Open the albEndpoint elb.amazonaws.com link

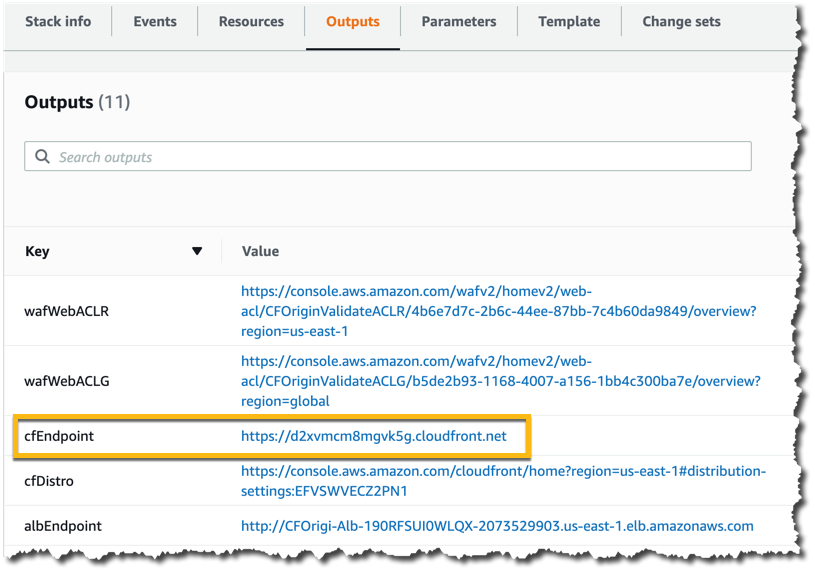tap(497, 526)
